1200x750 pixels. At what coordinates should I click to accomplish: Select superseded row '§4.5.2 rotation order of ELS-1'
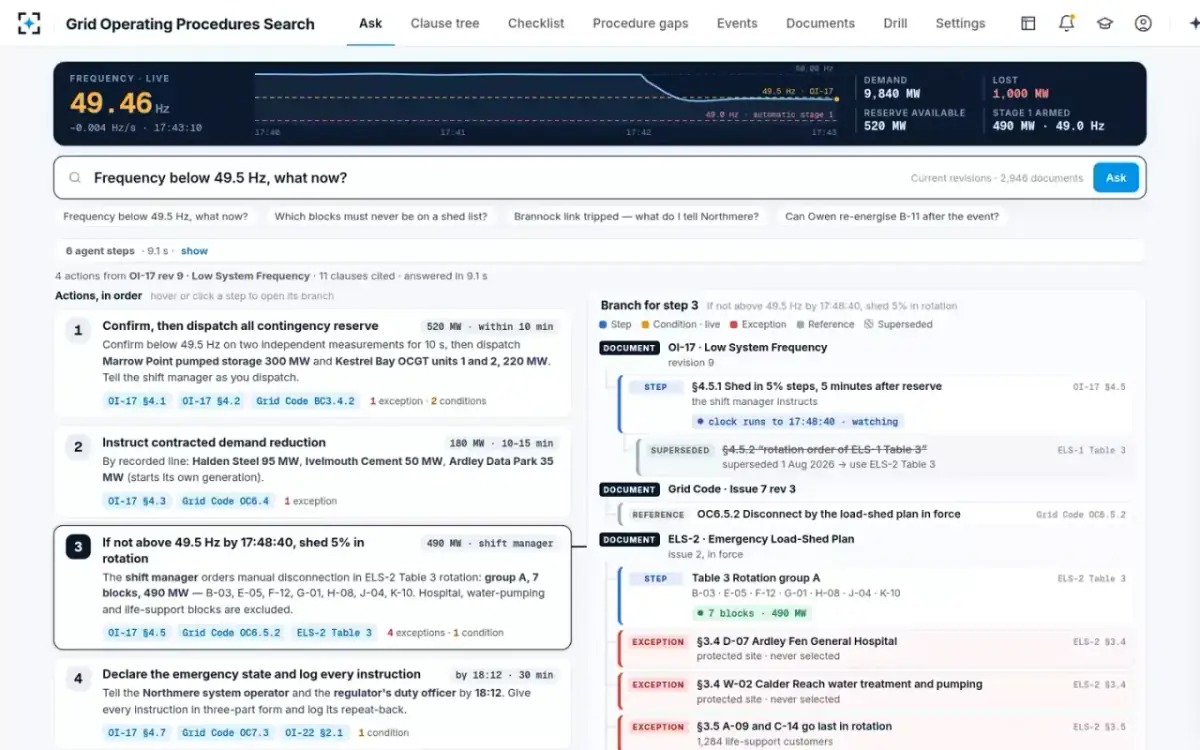884,456
